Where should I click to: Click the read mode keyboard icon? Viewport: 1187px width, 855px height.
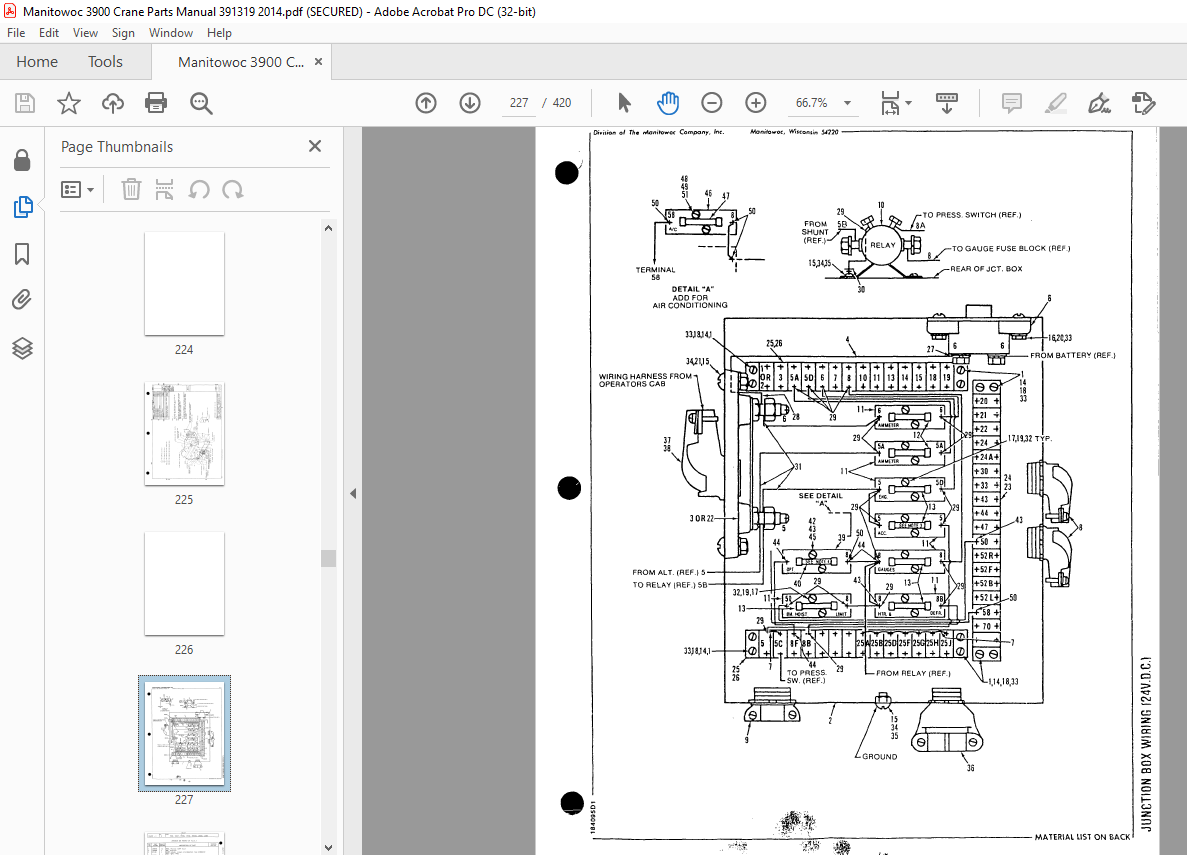point(947,103)
